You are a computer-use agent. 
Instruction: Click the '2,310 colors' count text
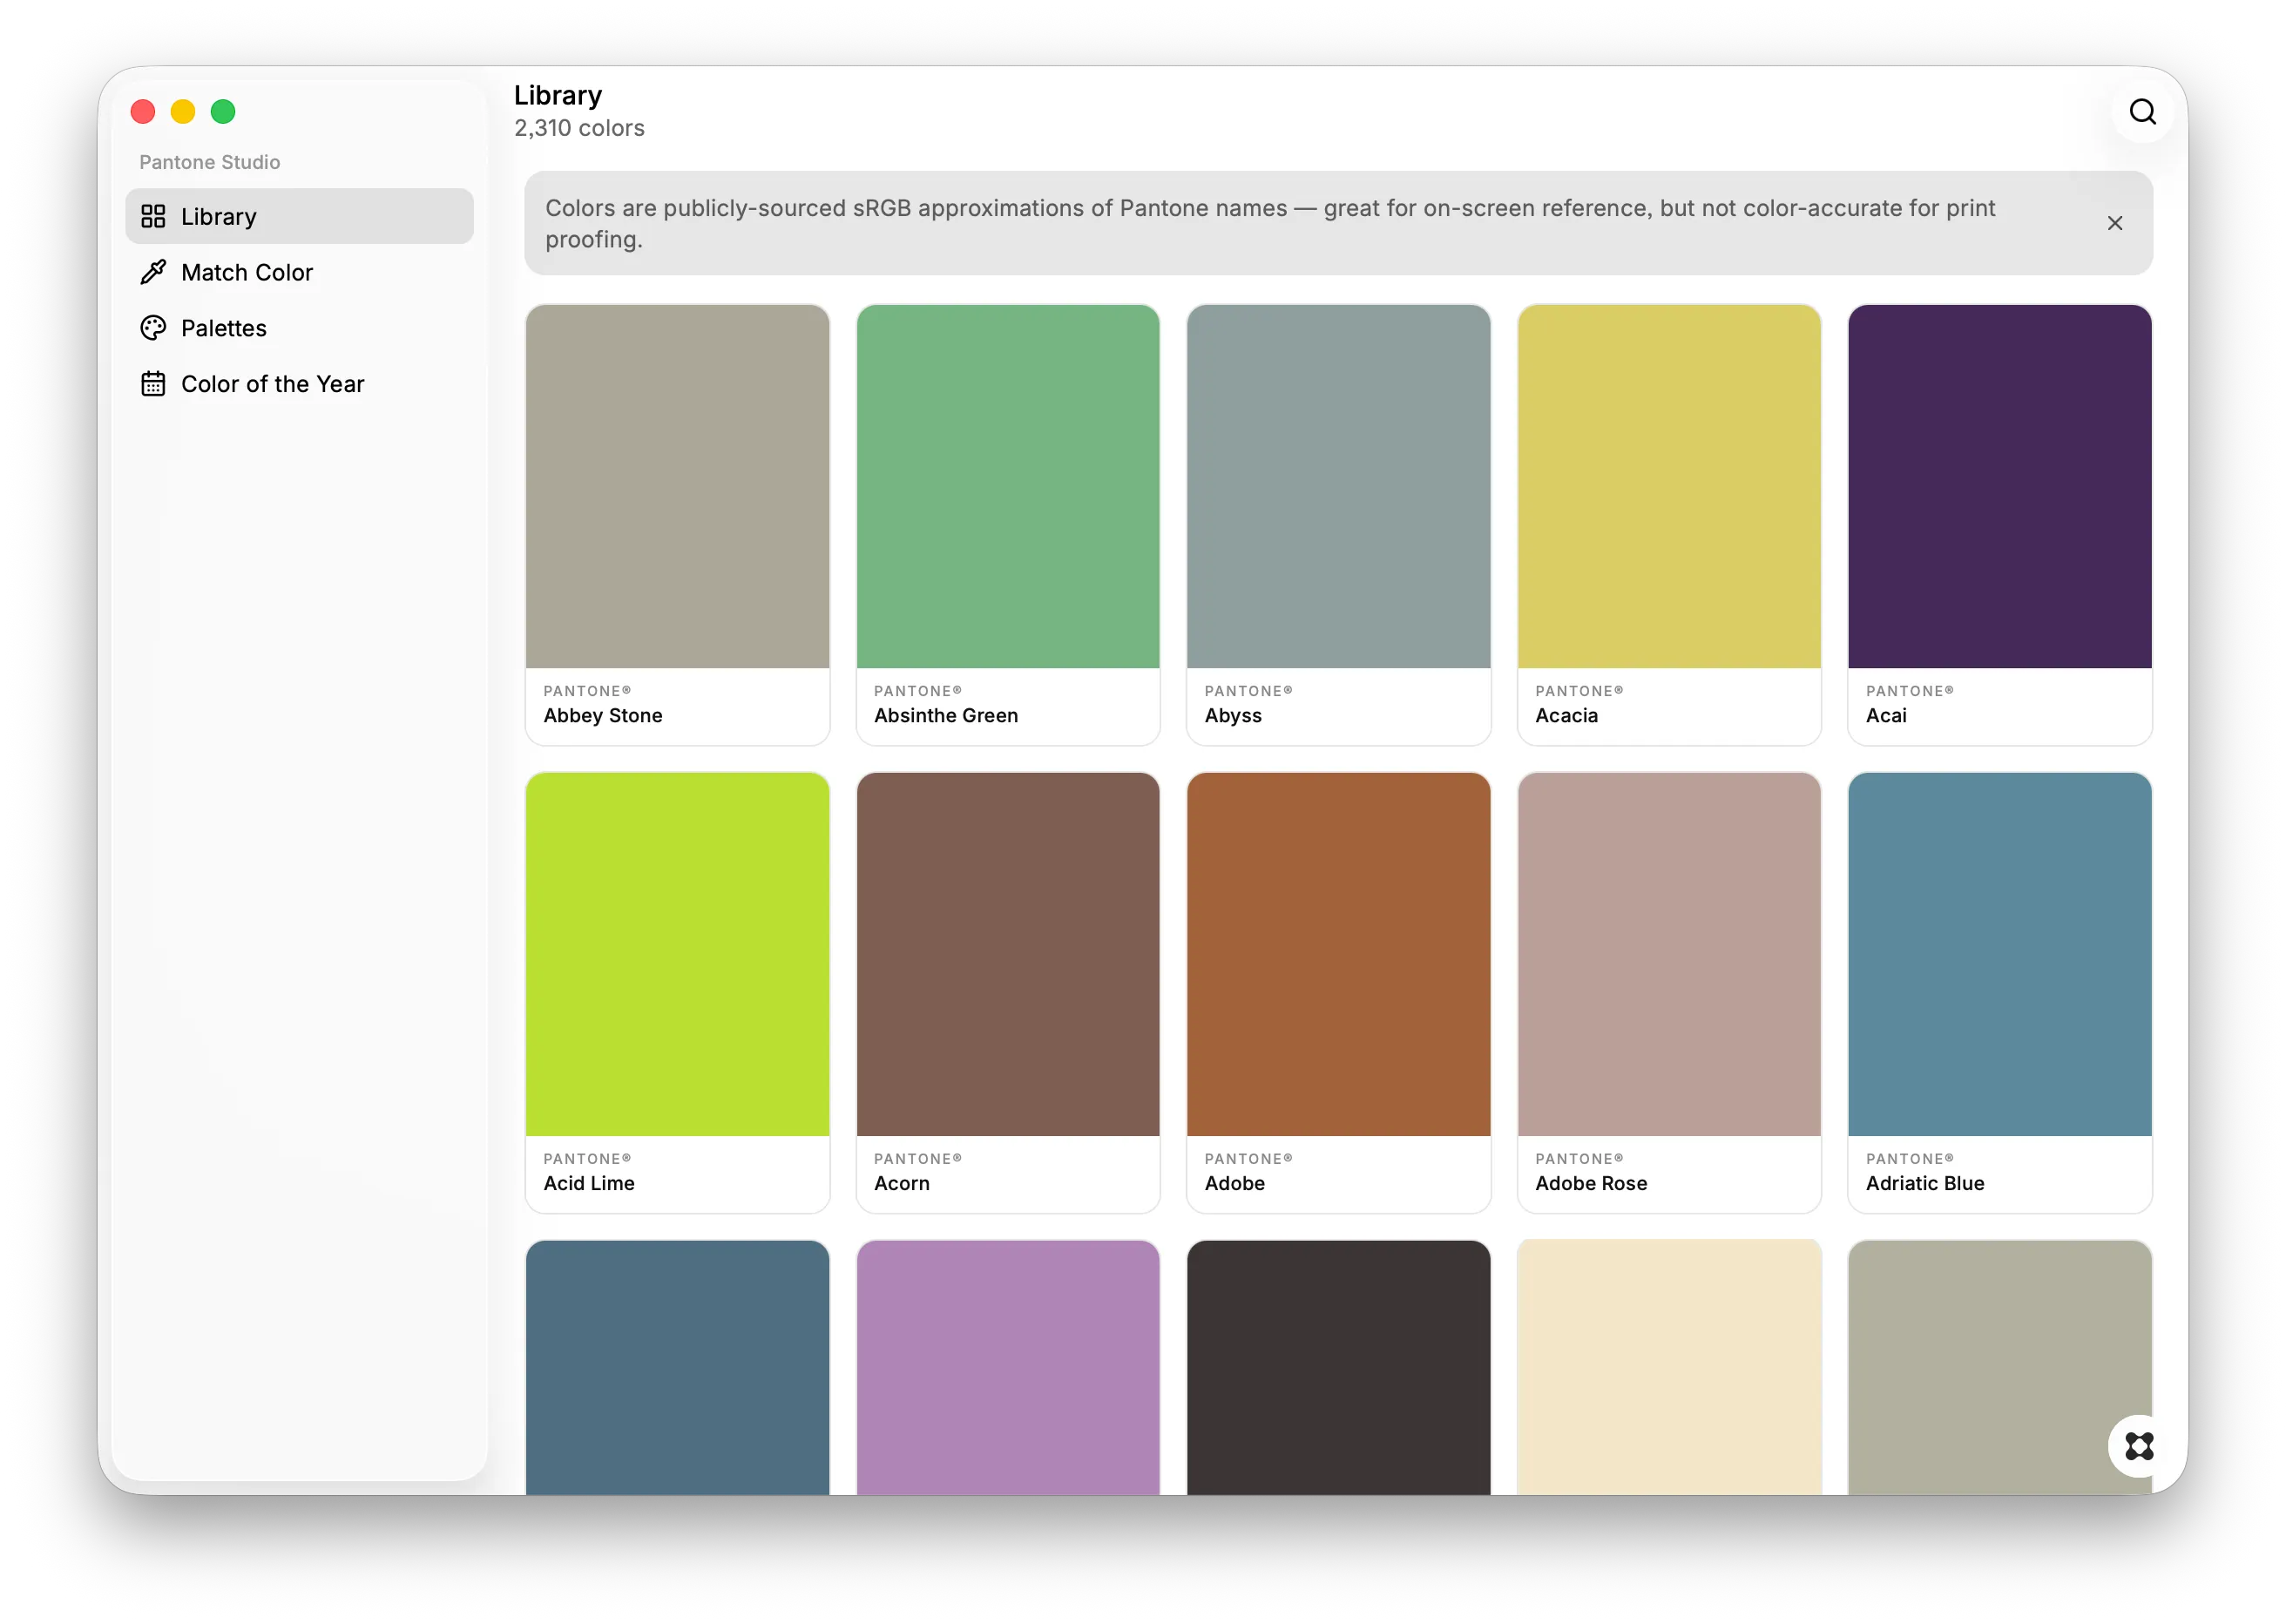click(579, 128)
